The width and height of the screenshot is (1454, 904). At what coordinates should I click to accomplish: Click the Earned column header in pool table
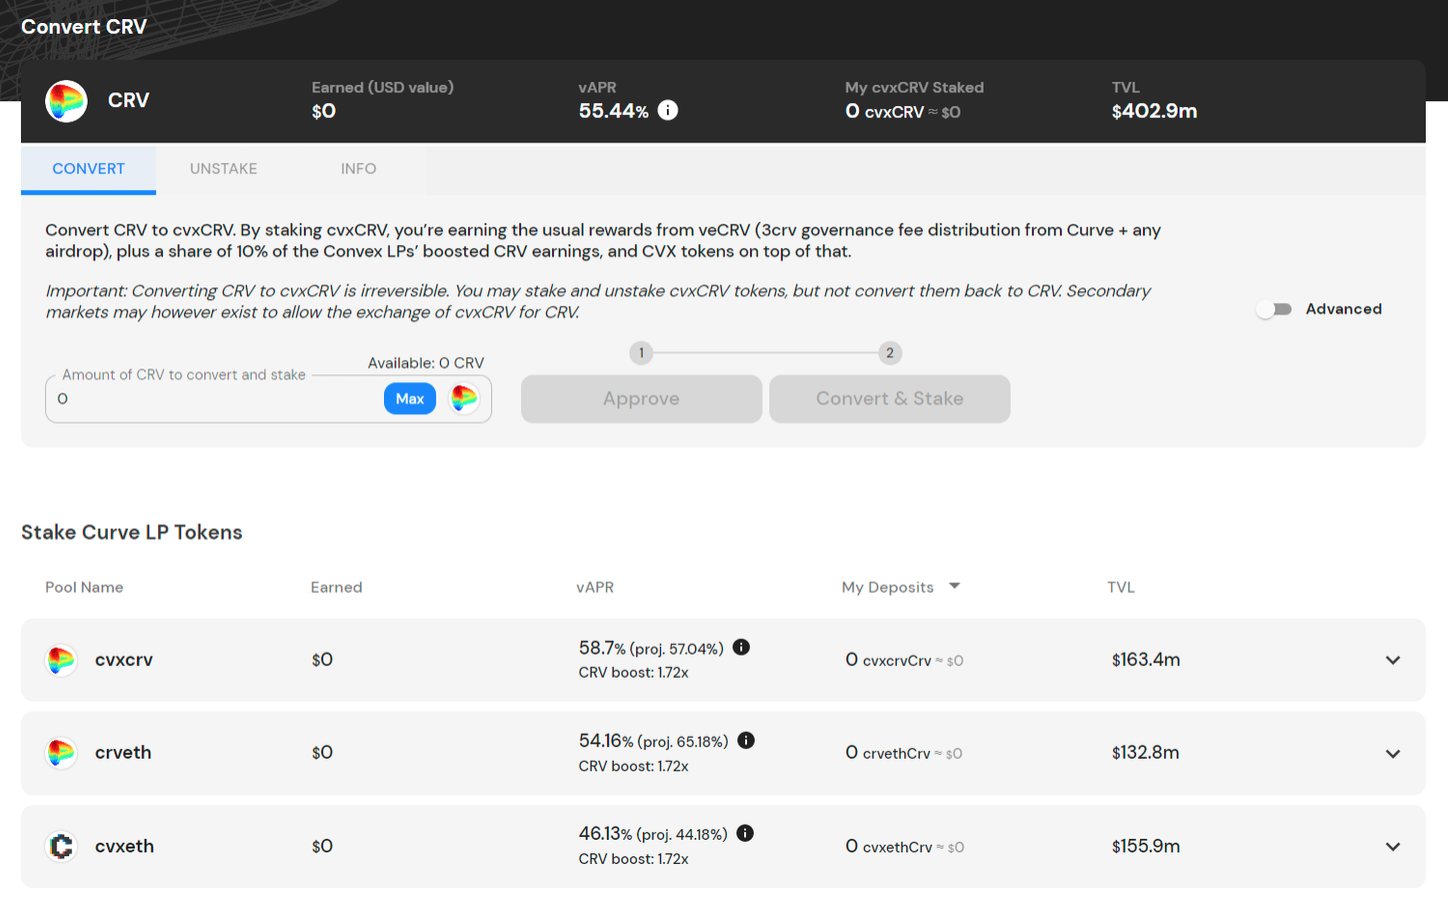coord(337,589)
